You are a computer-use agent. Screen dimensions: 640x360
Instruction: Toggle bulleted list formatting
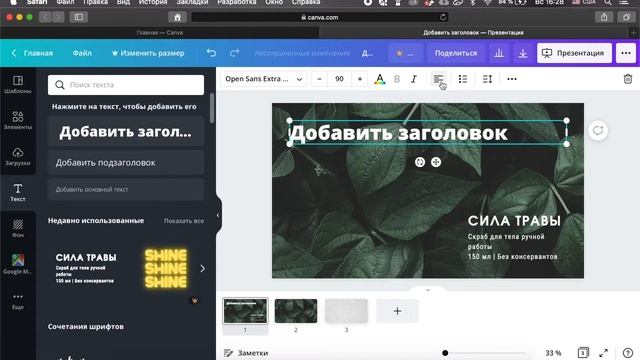click(462, 79)
